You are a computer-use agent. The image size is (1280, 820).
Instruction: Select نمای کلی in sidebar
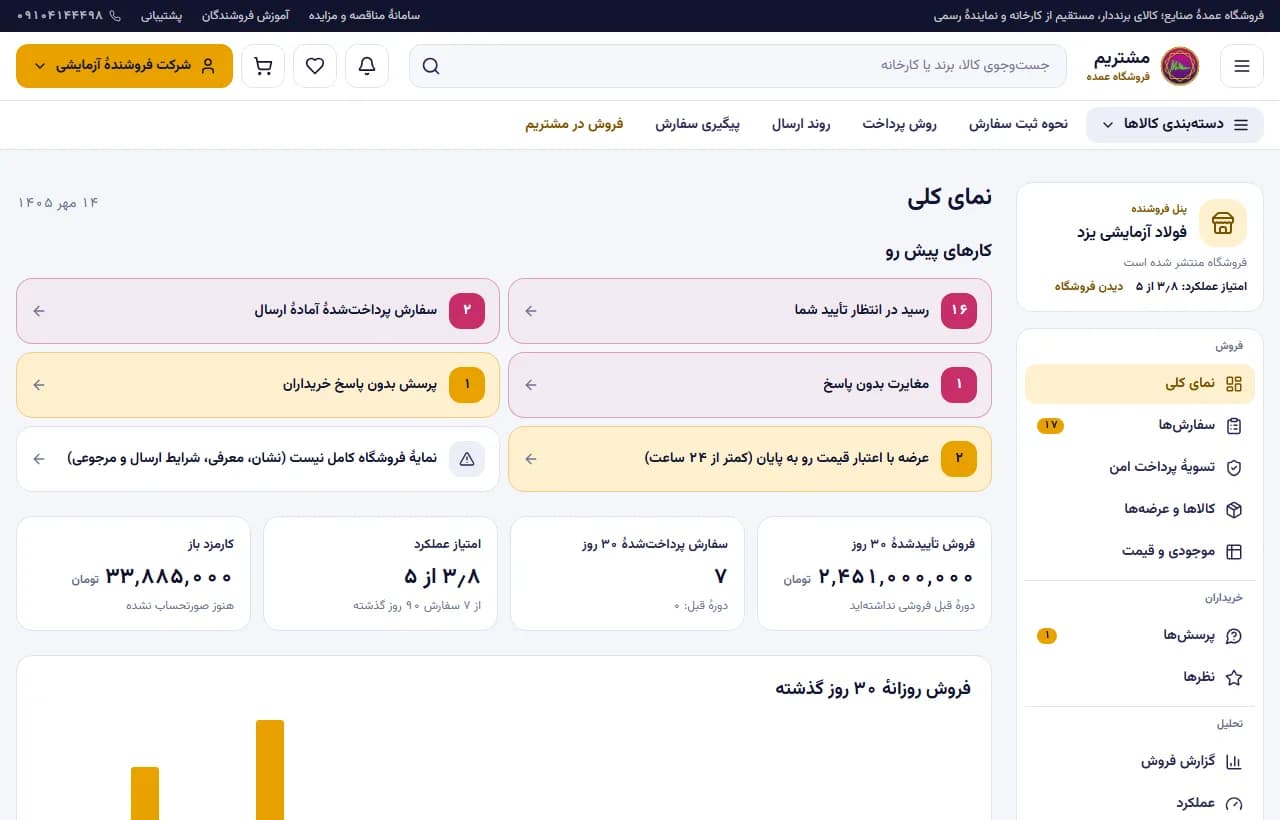point(1140,384)
